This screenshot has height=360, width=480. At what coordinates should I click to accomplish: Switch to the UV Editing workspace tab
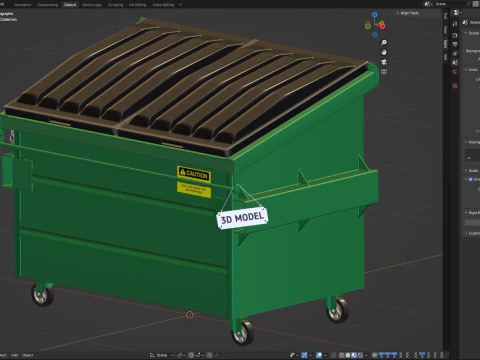(x=137, y=5)
